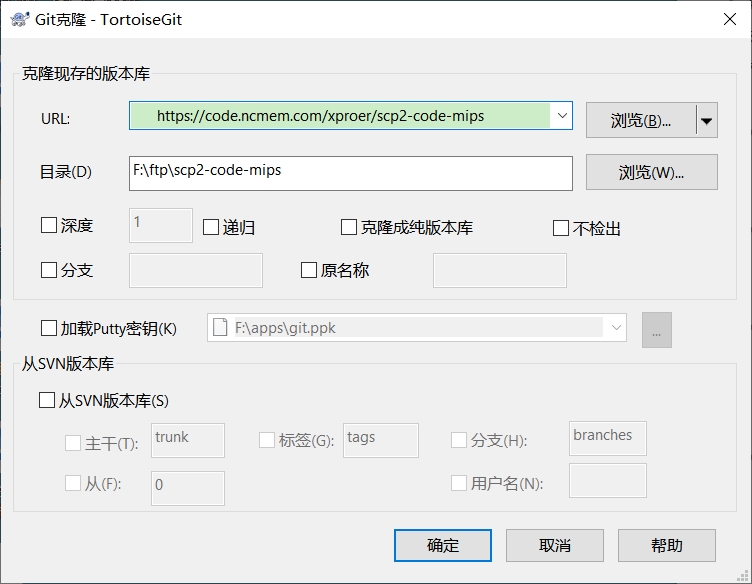Toggle the 原名称 origin name checkbox
This screenshot has width=752, height=584.
pyautogui.click(x=309, y=270)
